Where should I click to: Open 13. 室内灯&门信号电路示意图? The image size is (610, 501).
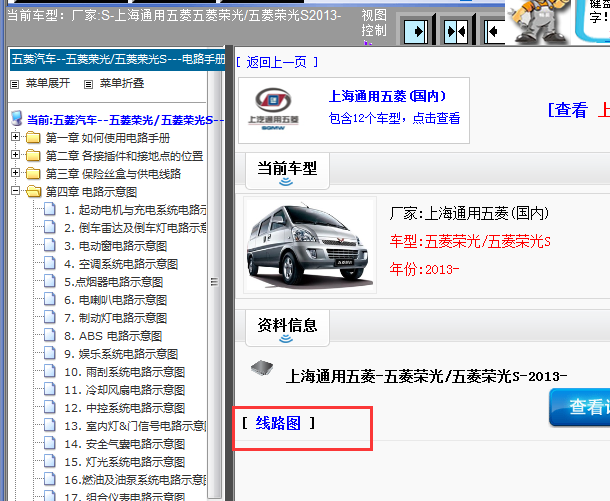tap(135, 426)
